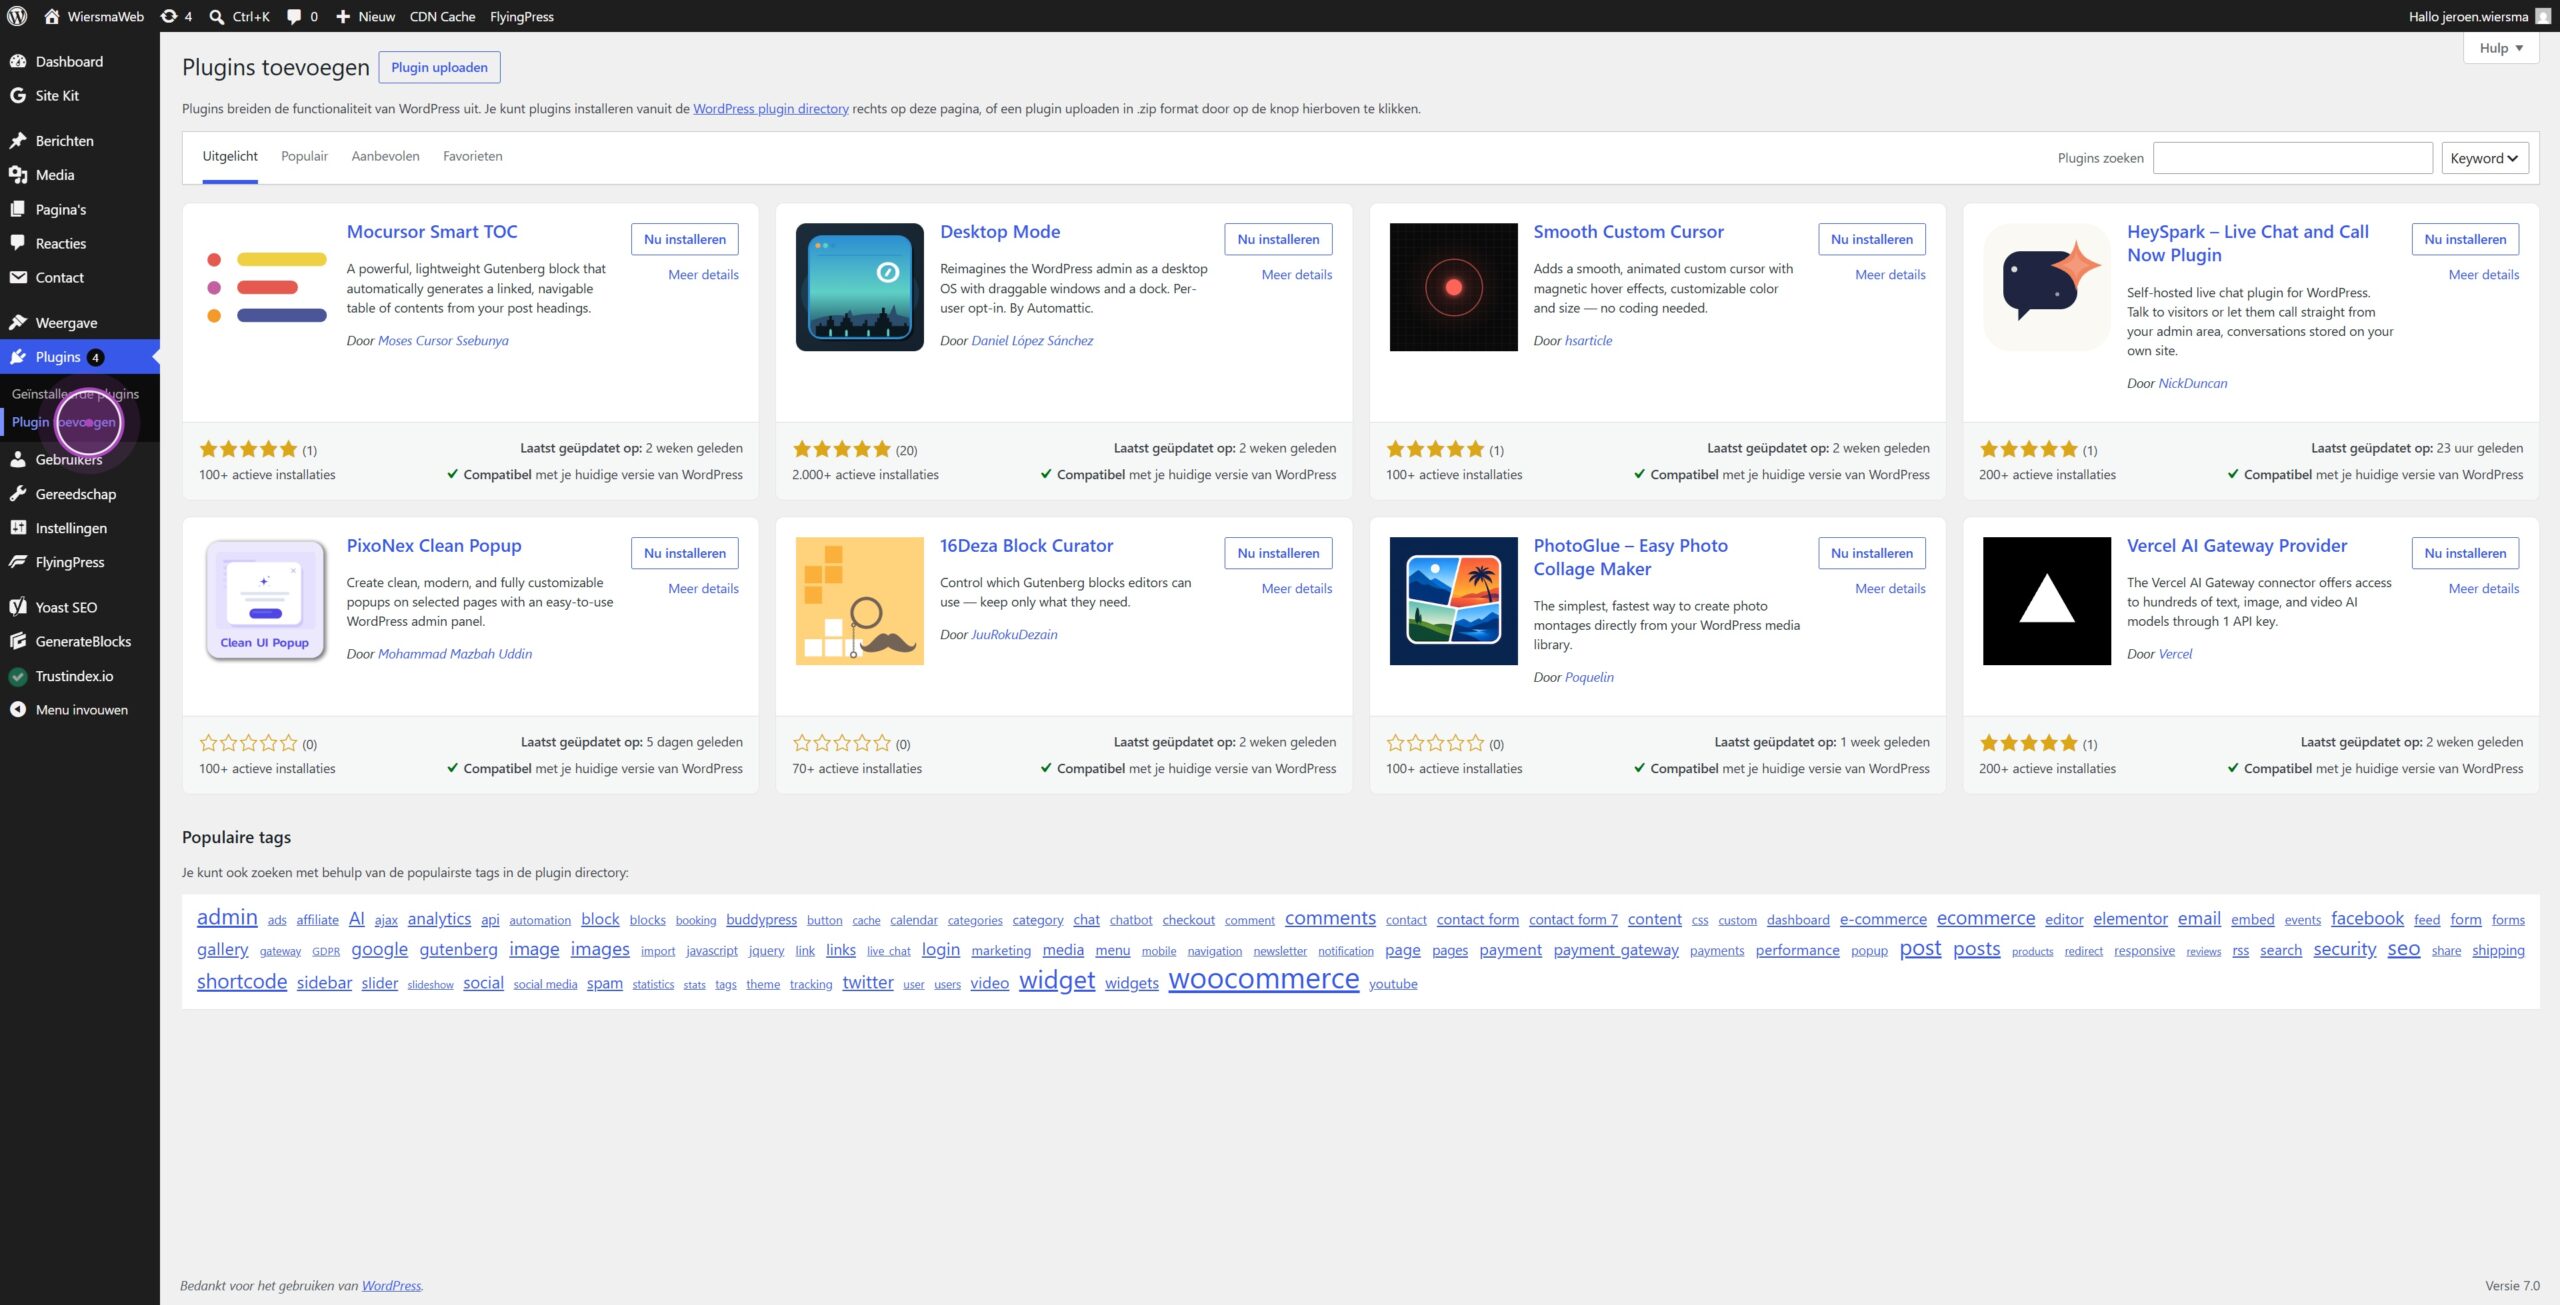
Task: Click the HeySpark chat bubble thumbnail
Action: pos(2046,287)
